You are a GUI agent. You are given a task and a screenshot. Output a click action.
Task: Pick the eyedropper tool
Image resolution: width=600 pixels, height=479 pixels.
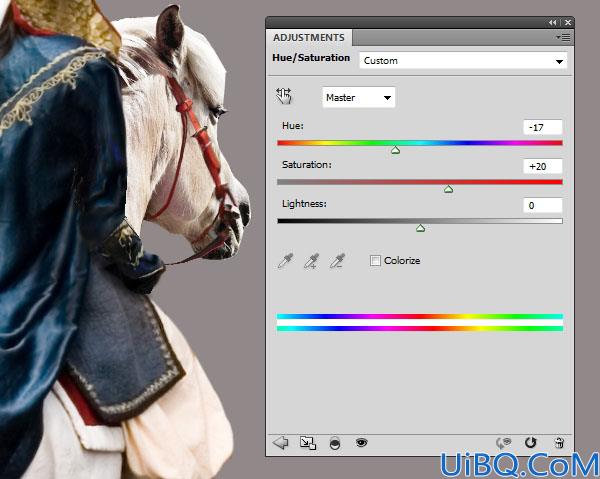pyautogui.click(x=286, y=261)
